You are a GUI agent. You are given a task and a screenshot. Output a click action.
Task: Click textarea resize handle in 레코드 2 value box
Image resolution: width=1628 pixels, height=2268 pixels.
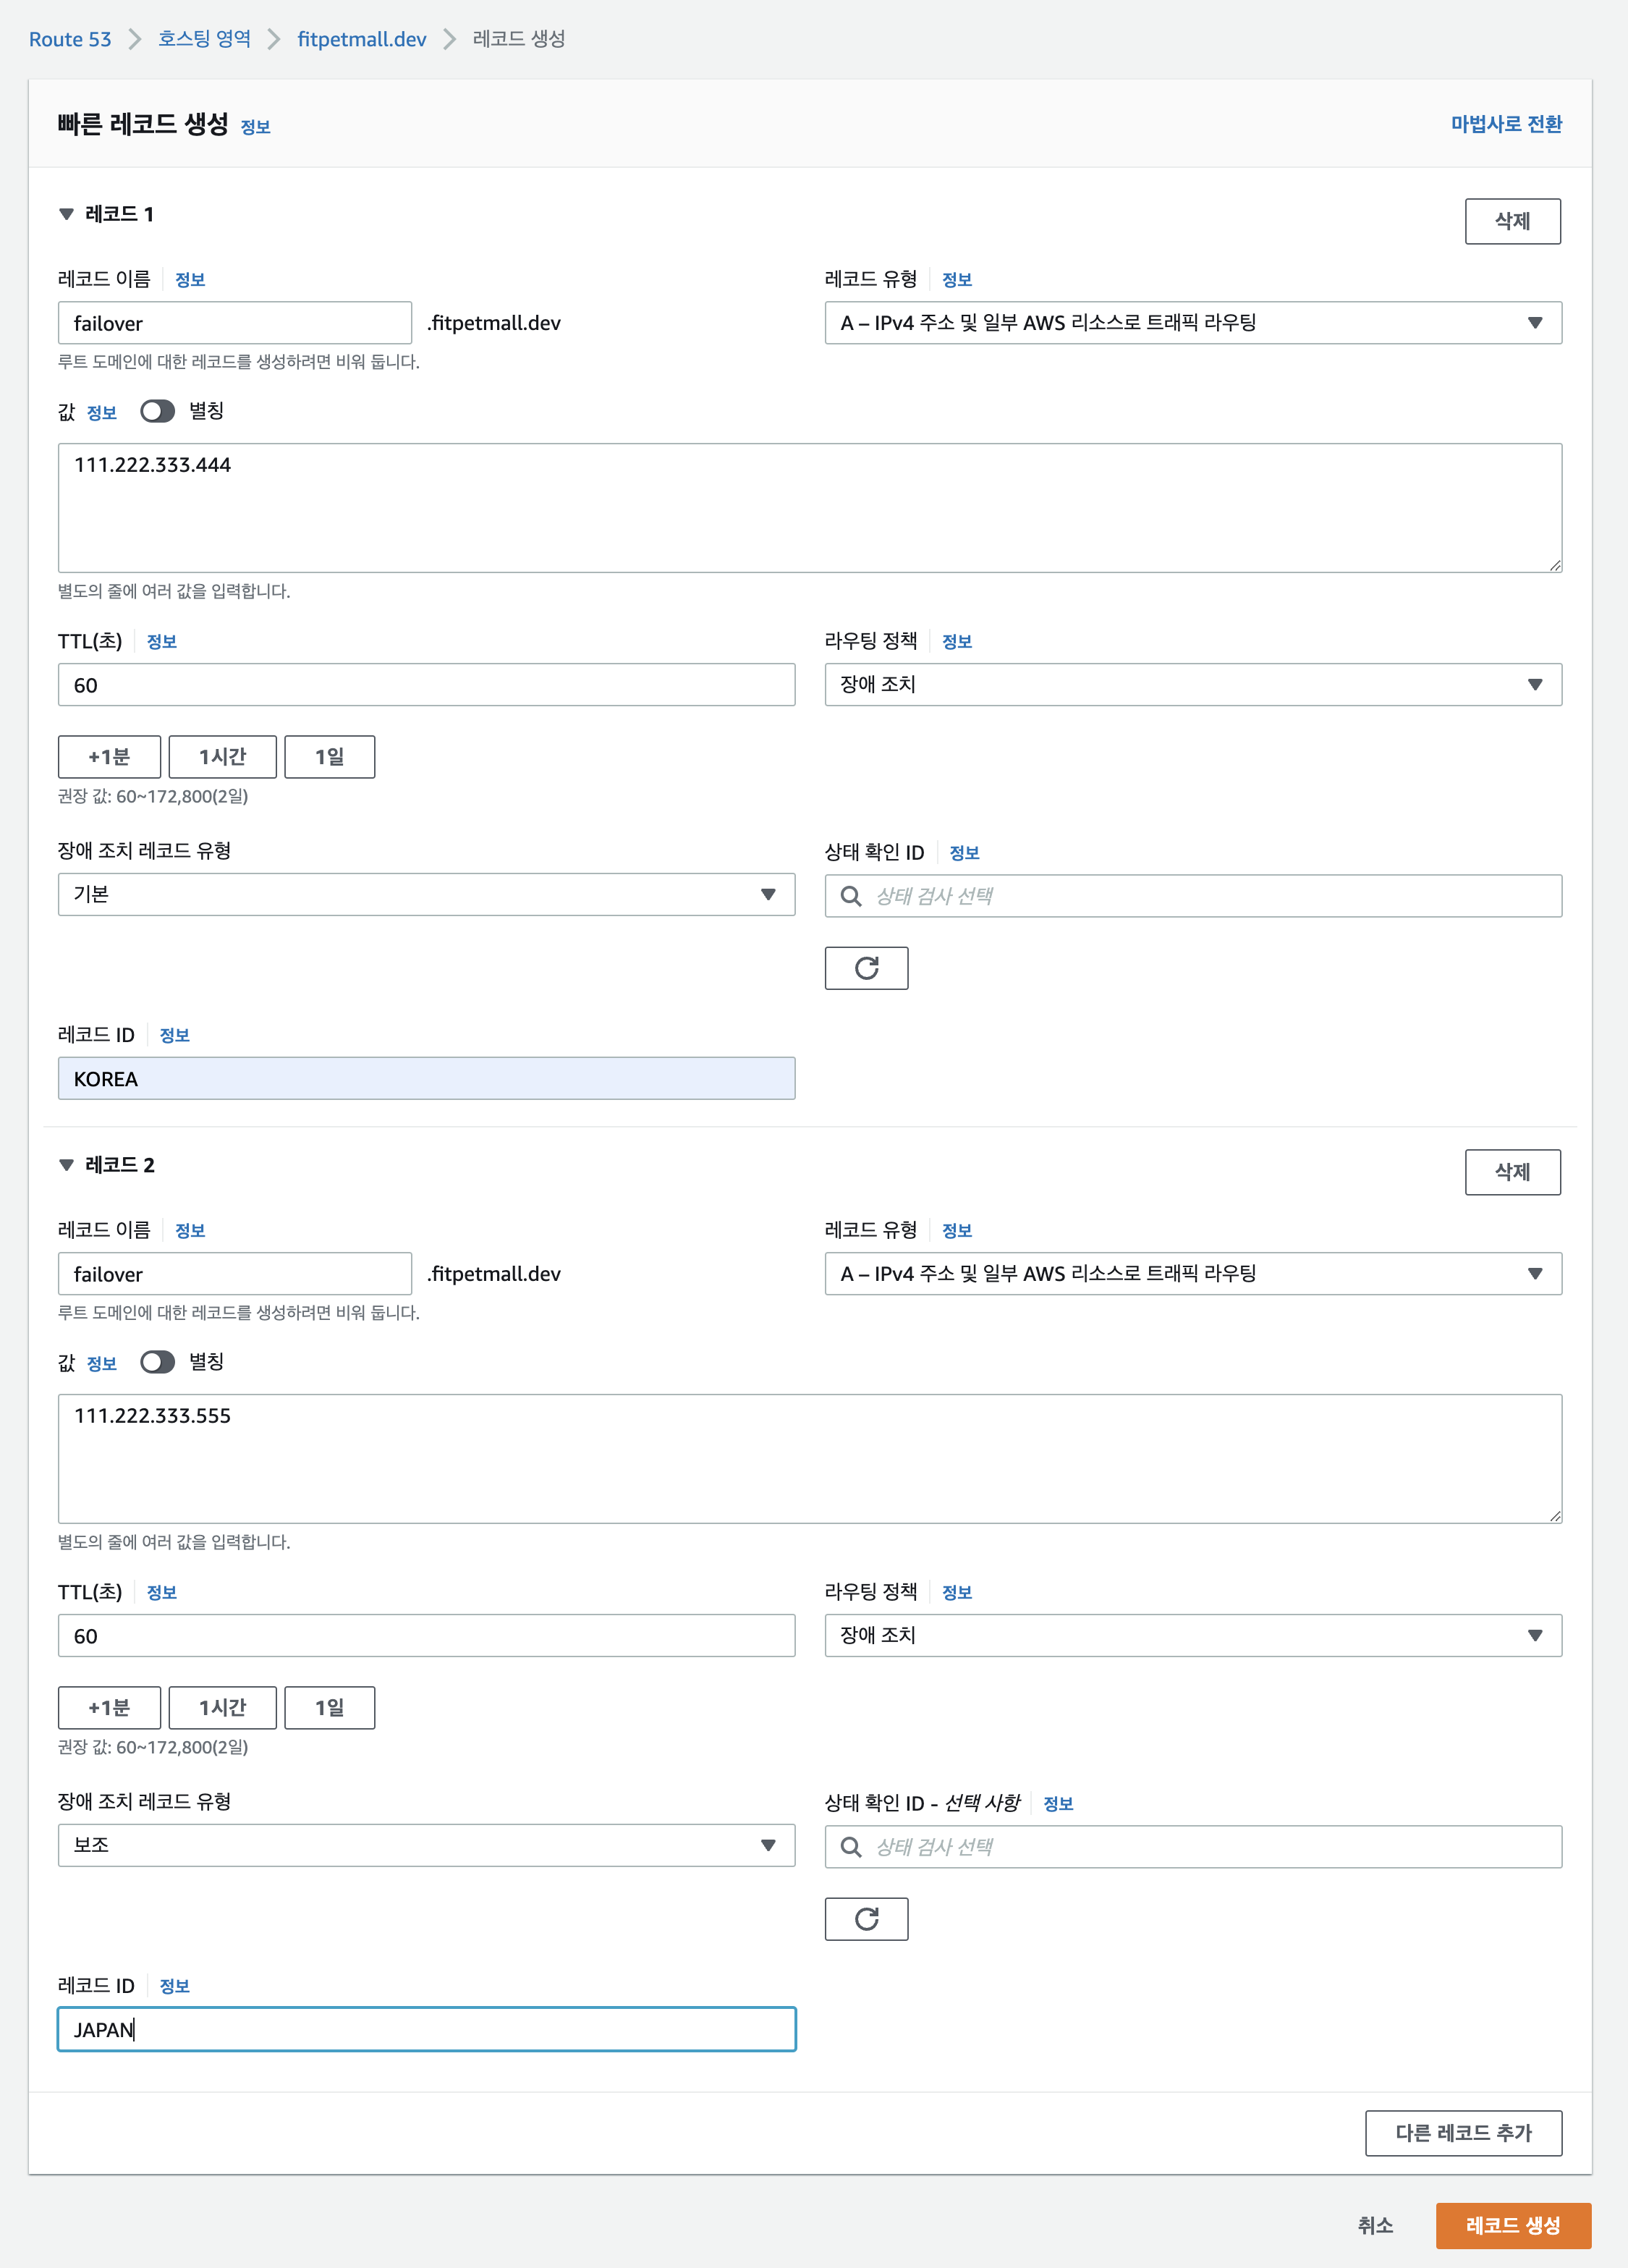point(1555,1516)
